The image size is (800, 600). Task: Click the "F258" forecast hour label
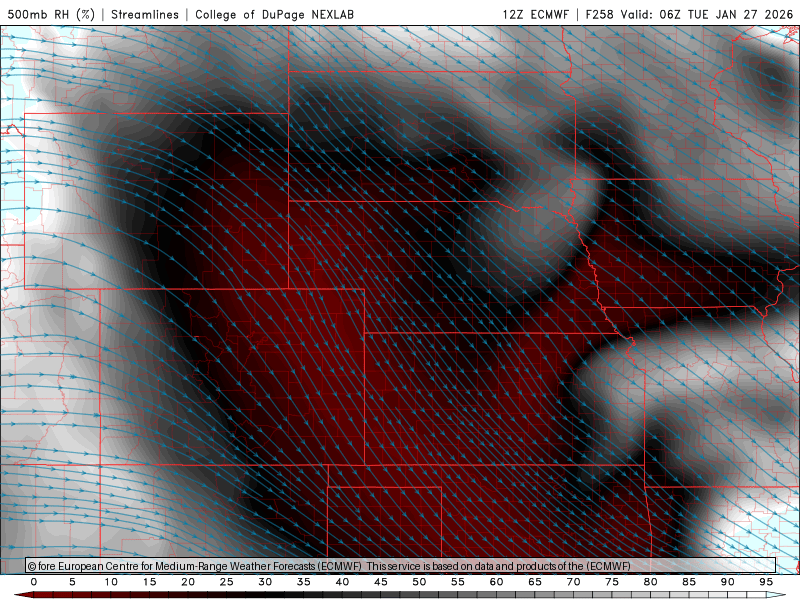(599, 14)
